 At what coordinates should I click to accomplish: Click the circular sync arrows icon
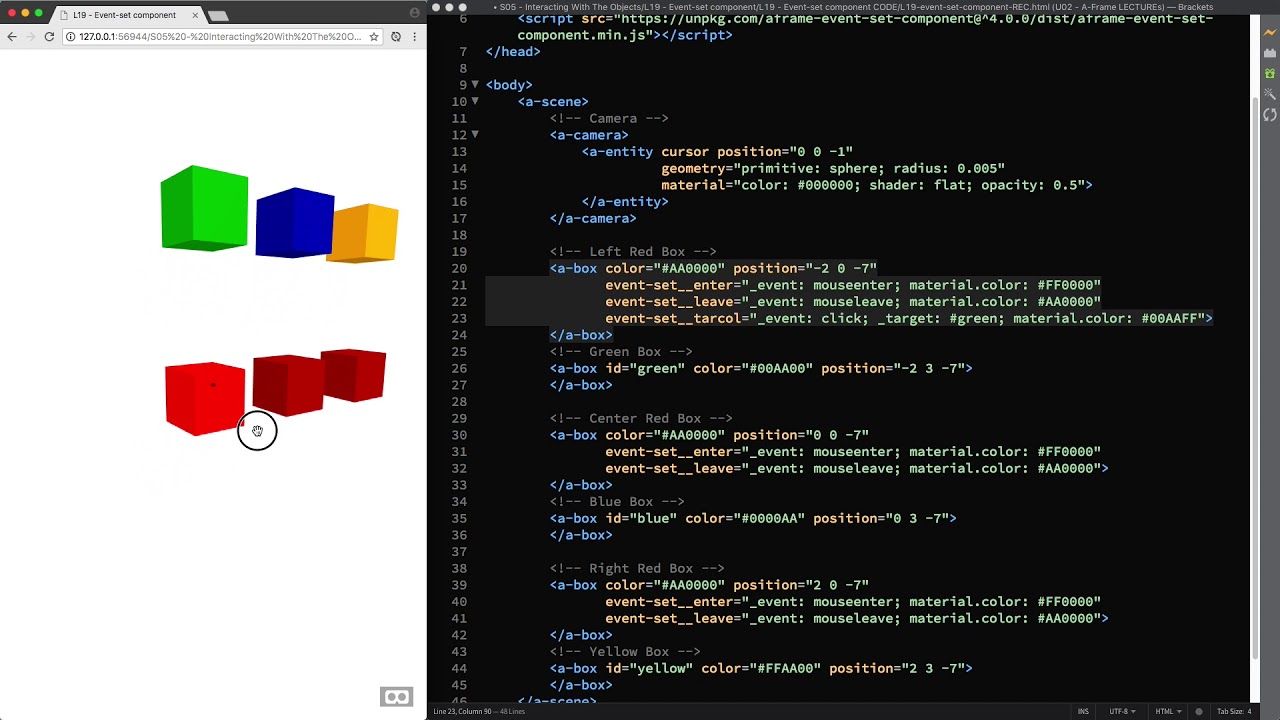[x=1270, y=115]
